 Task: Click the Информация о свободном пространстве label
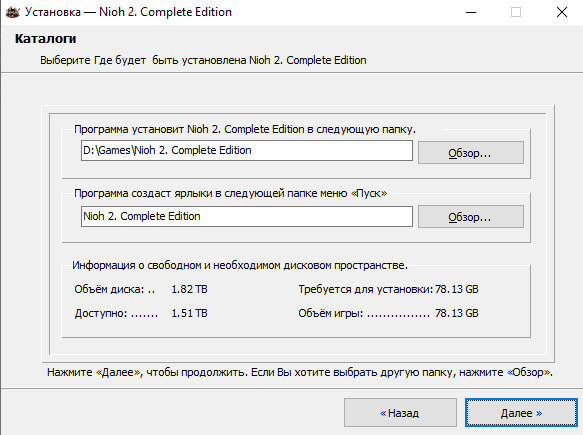point(240,265)
